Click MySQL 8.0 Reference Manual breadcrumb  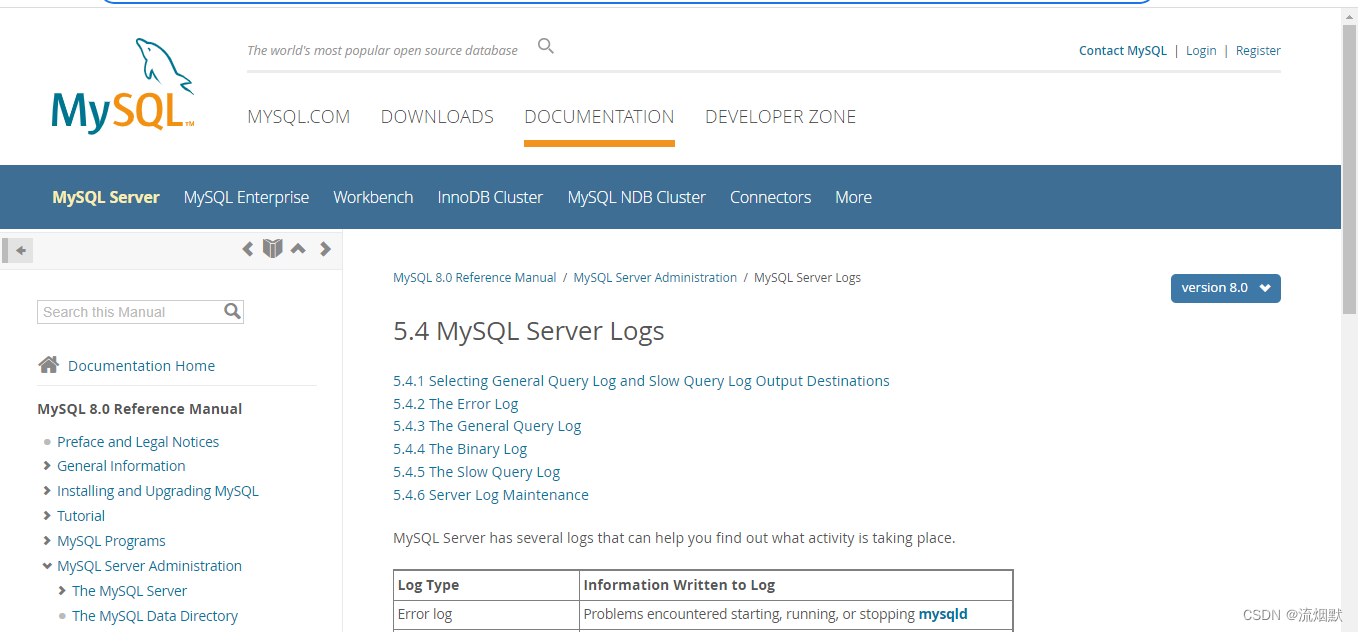click(x=474, y=278)
